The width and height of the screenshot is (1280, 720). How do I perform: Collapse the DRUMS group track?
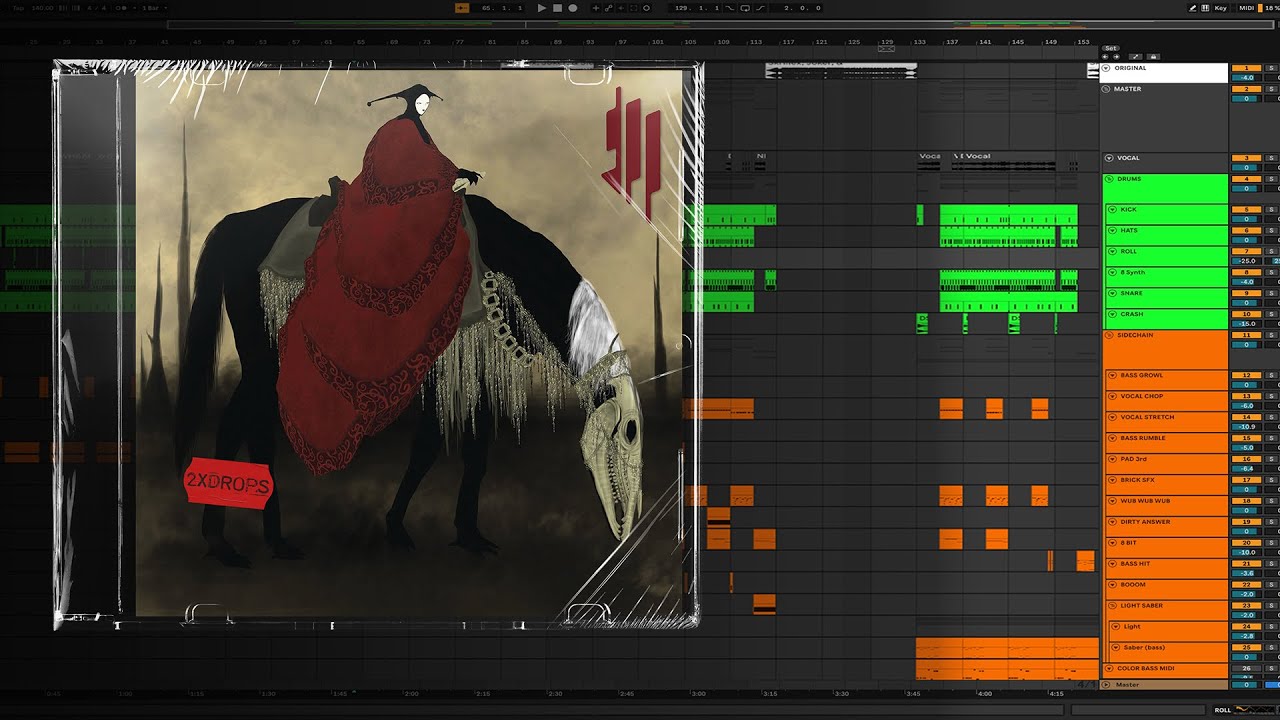pos(1109,179)
